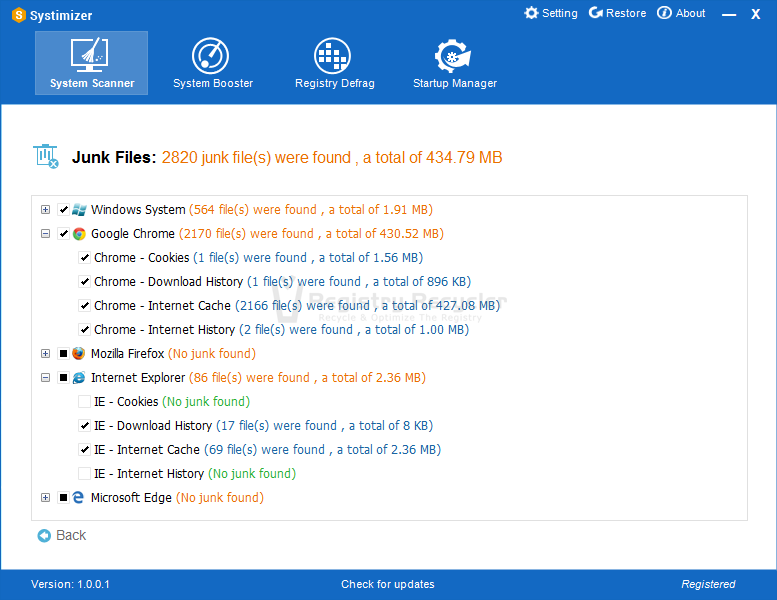Check IE - Internet History checkbox
Screen dimensions: 777x600
84,474
